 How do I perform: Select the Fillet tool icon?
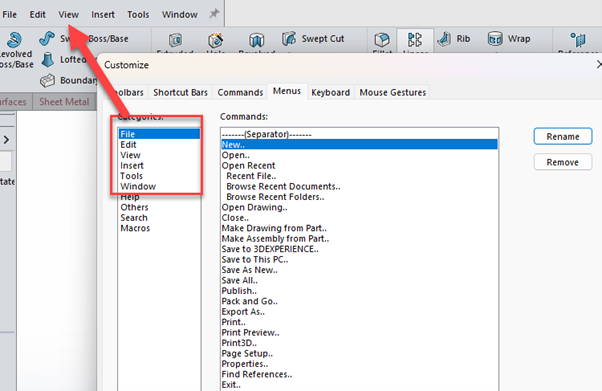tap(382, 40)
